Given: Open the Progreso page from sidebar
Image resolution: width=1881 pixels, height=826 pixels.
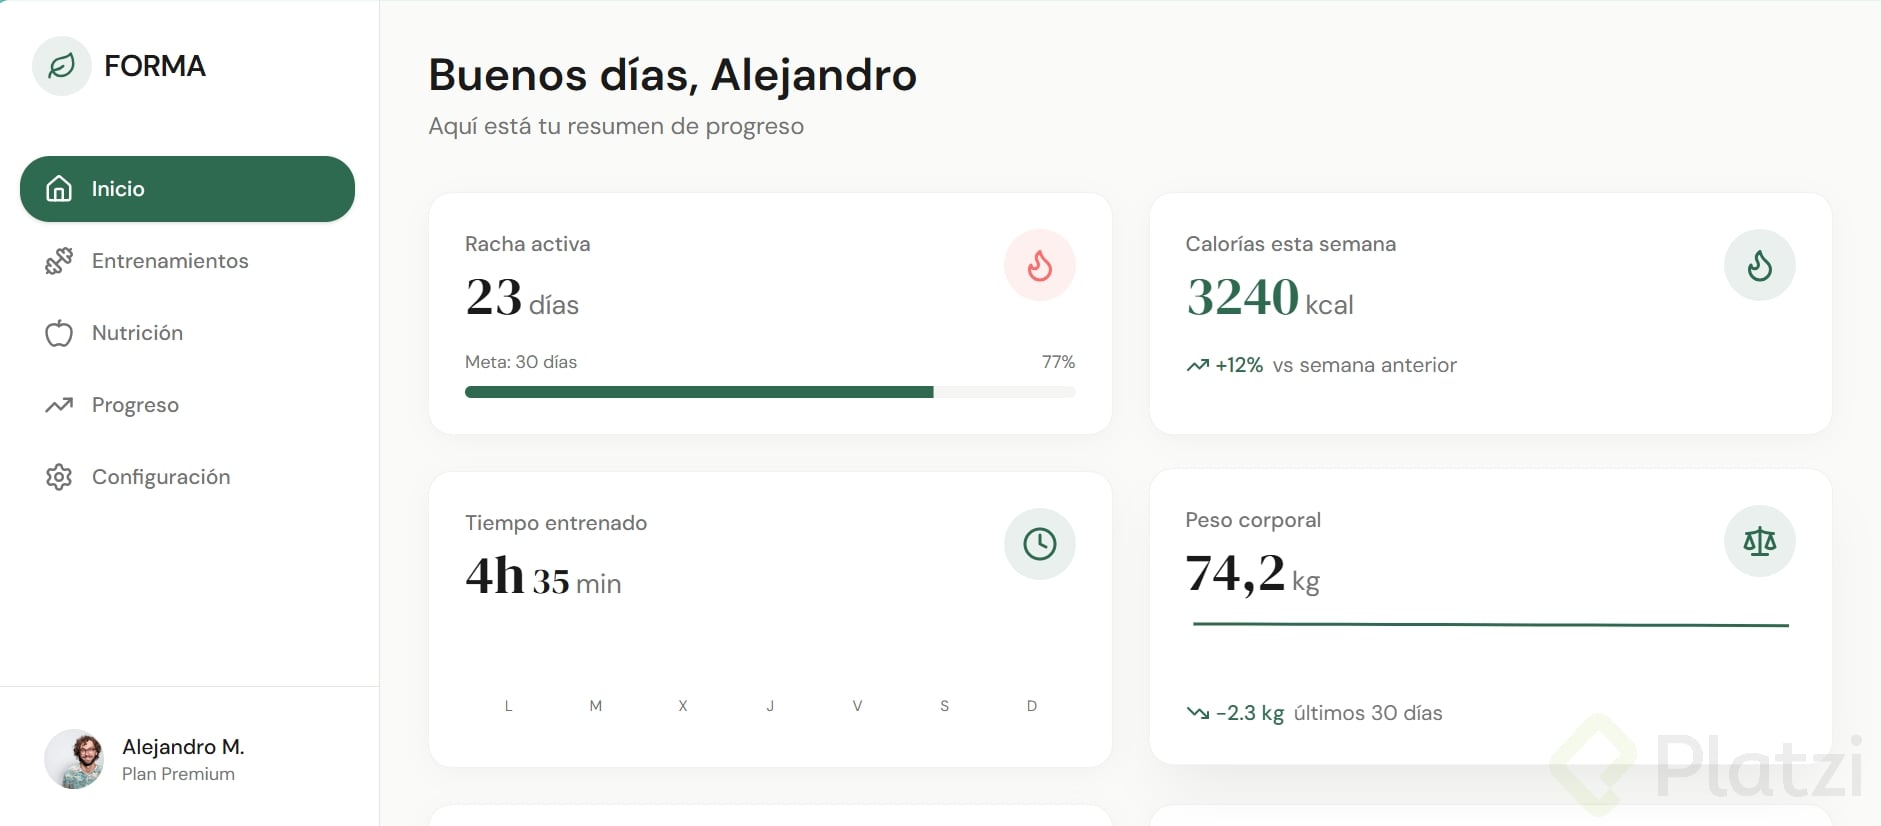Looking at the screenshot, I should [135, 405].
